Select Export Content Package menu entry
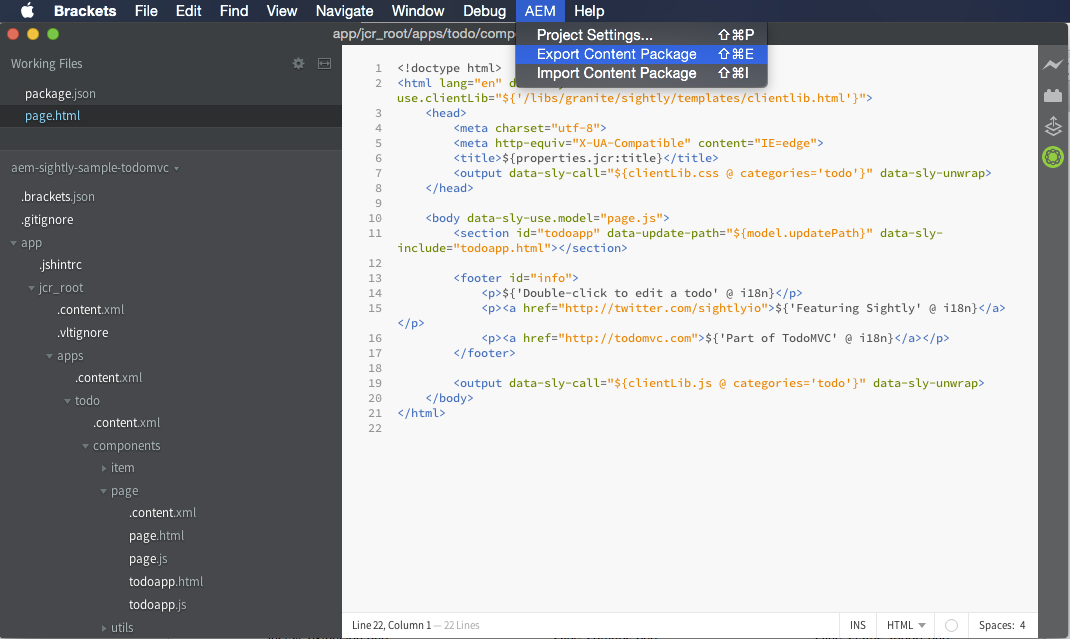Screen dimensions: 1070x639 click(x=641, y=54)
